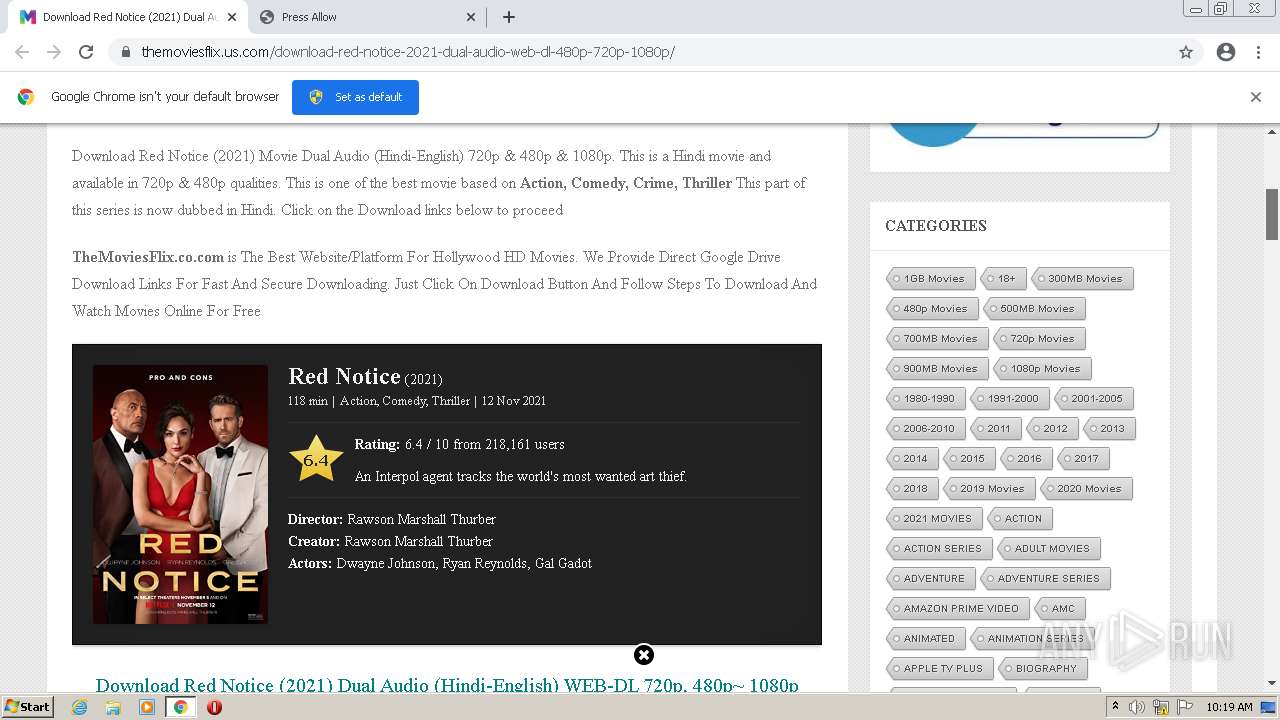Select the 2020 Movies tag
Screen dimensions: 1280x720
point(1084,489)
